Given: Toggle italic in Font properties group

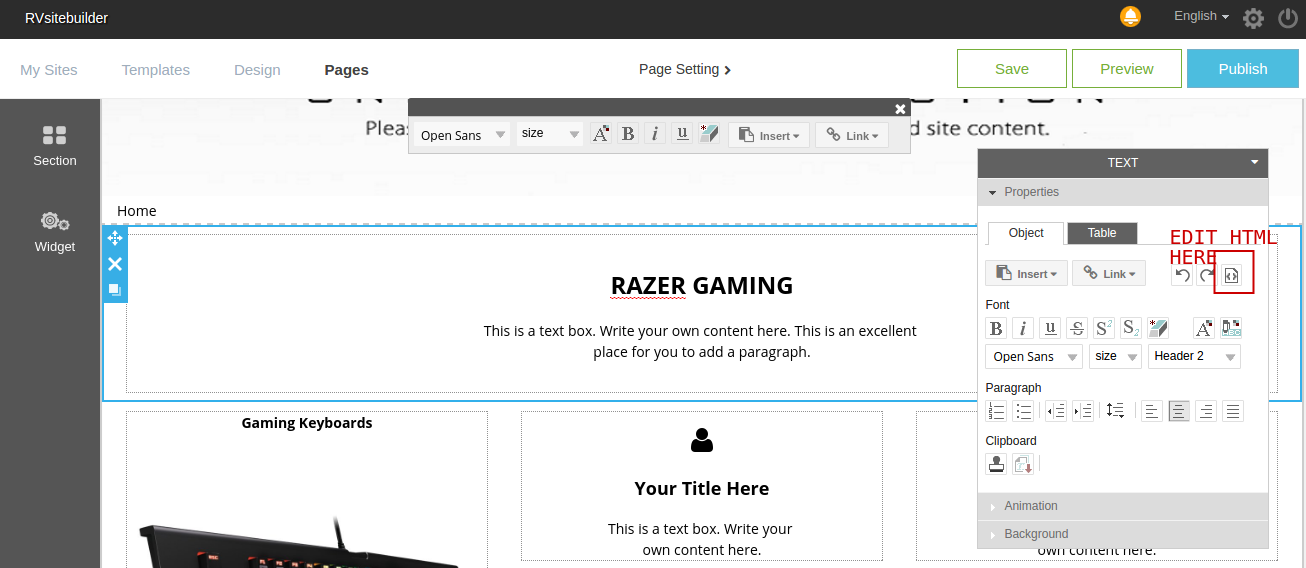Looking at the screenshot, I should click(1023, 328).
